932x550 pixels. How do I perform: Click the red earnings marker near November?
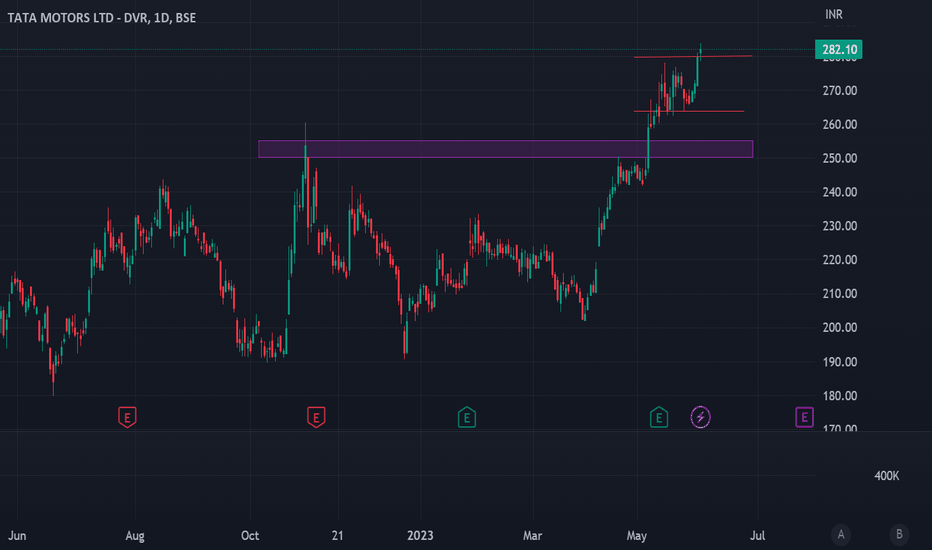316,417
